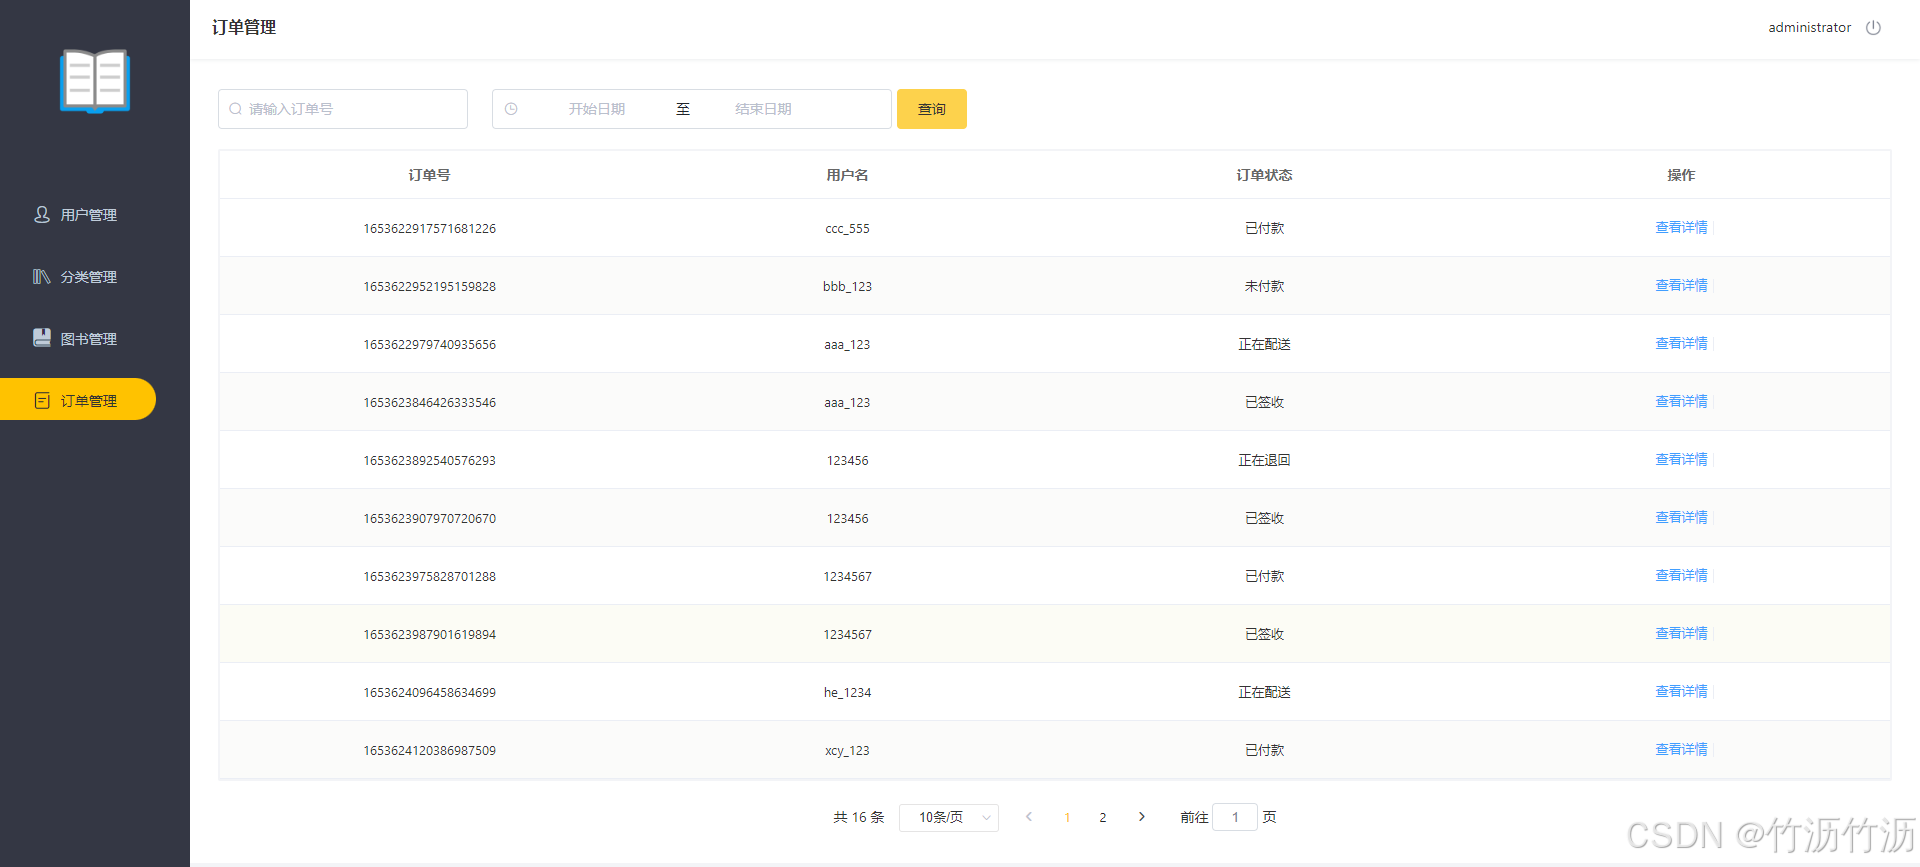Click the search magnifier icon in order field

coord(236,109)
